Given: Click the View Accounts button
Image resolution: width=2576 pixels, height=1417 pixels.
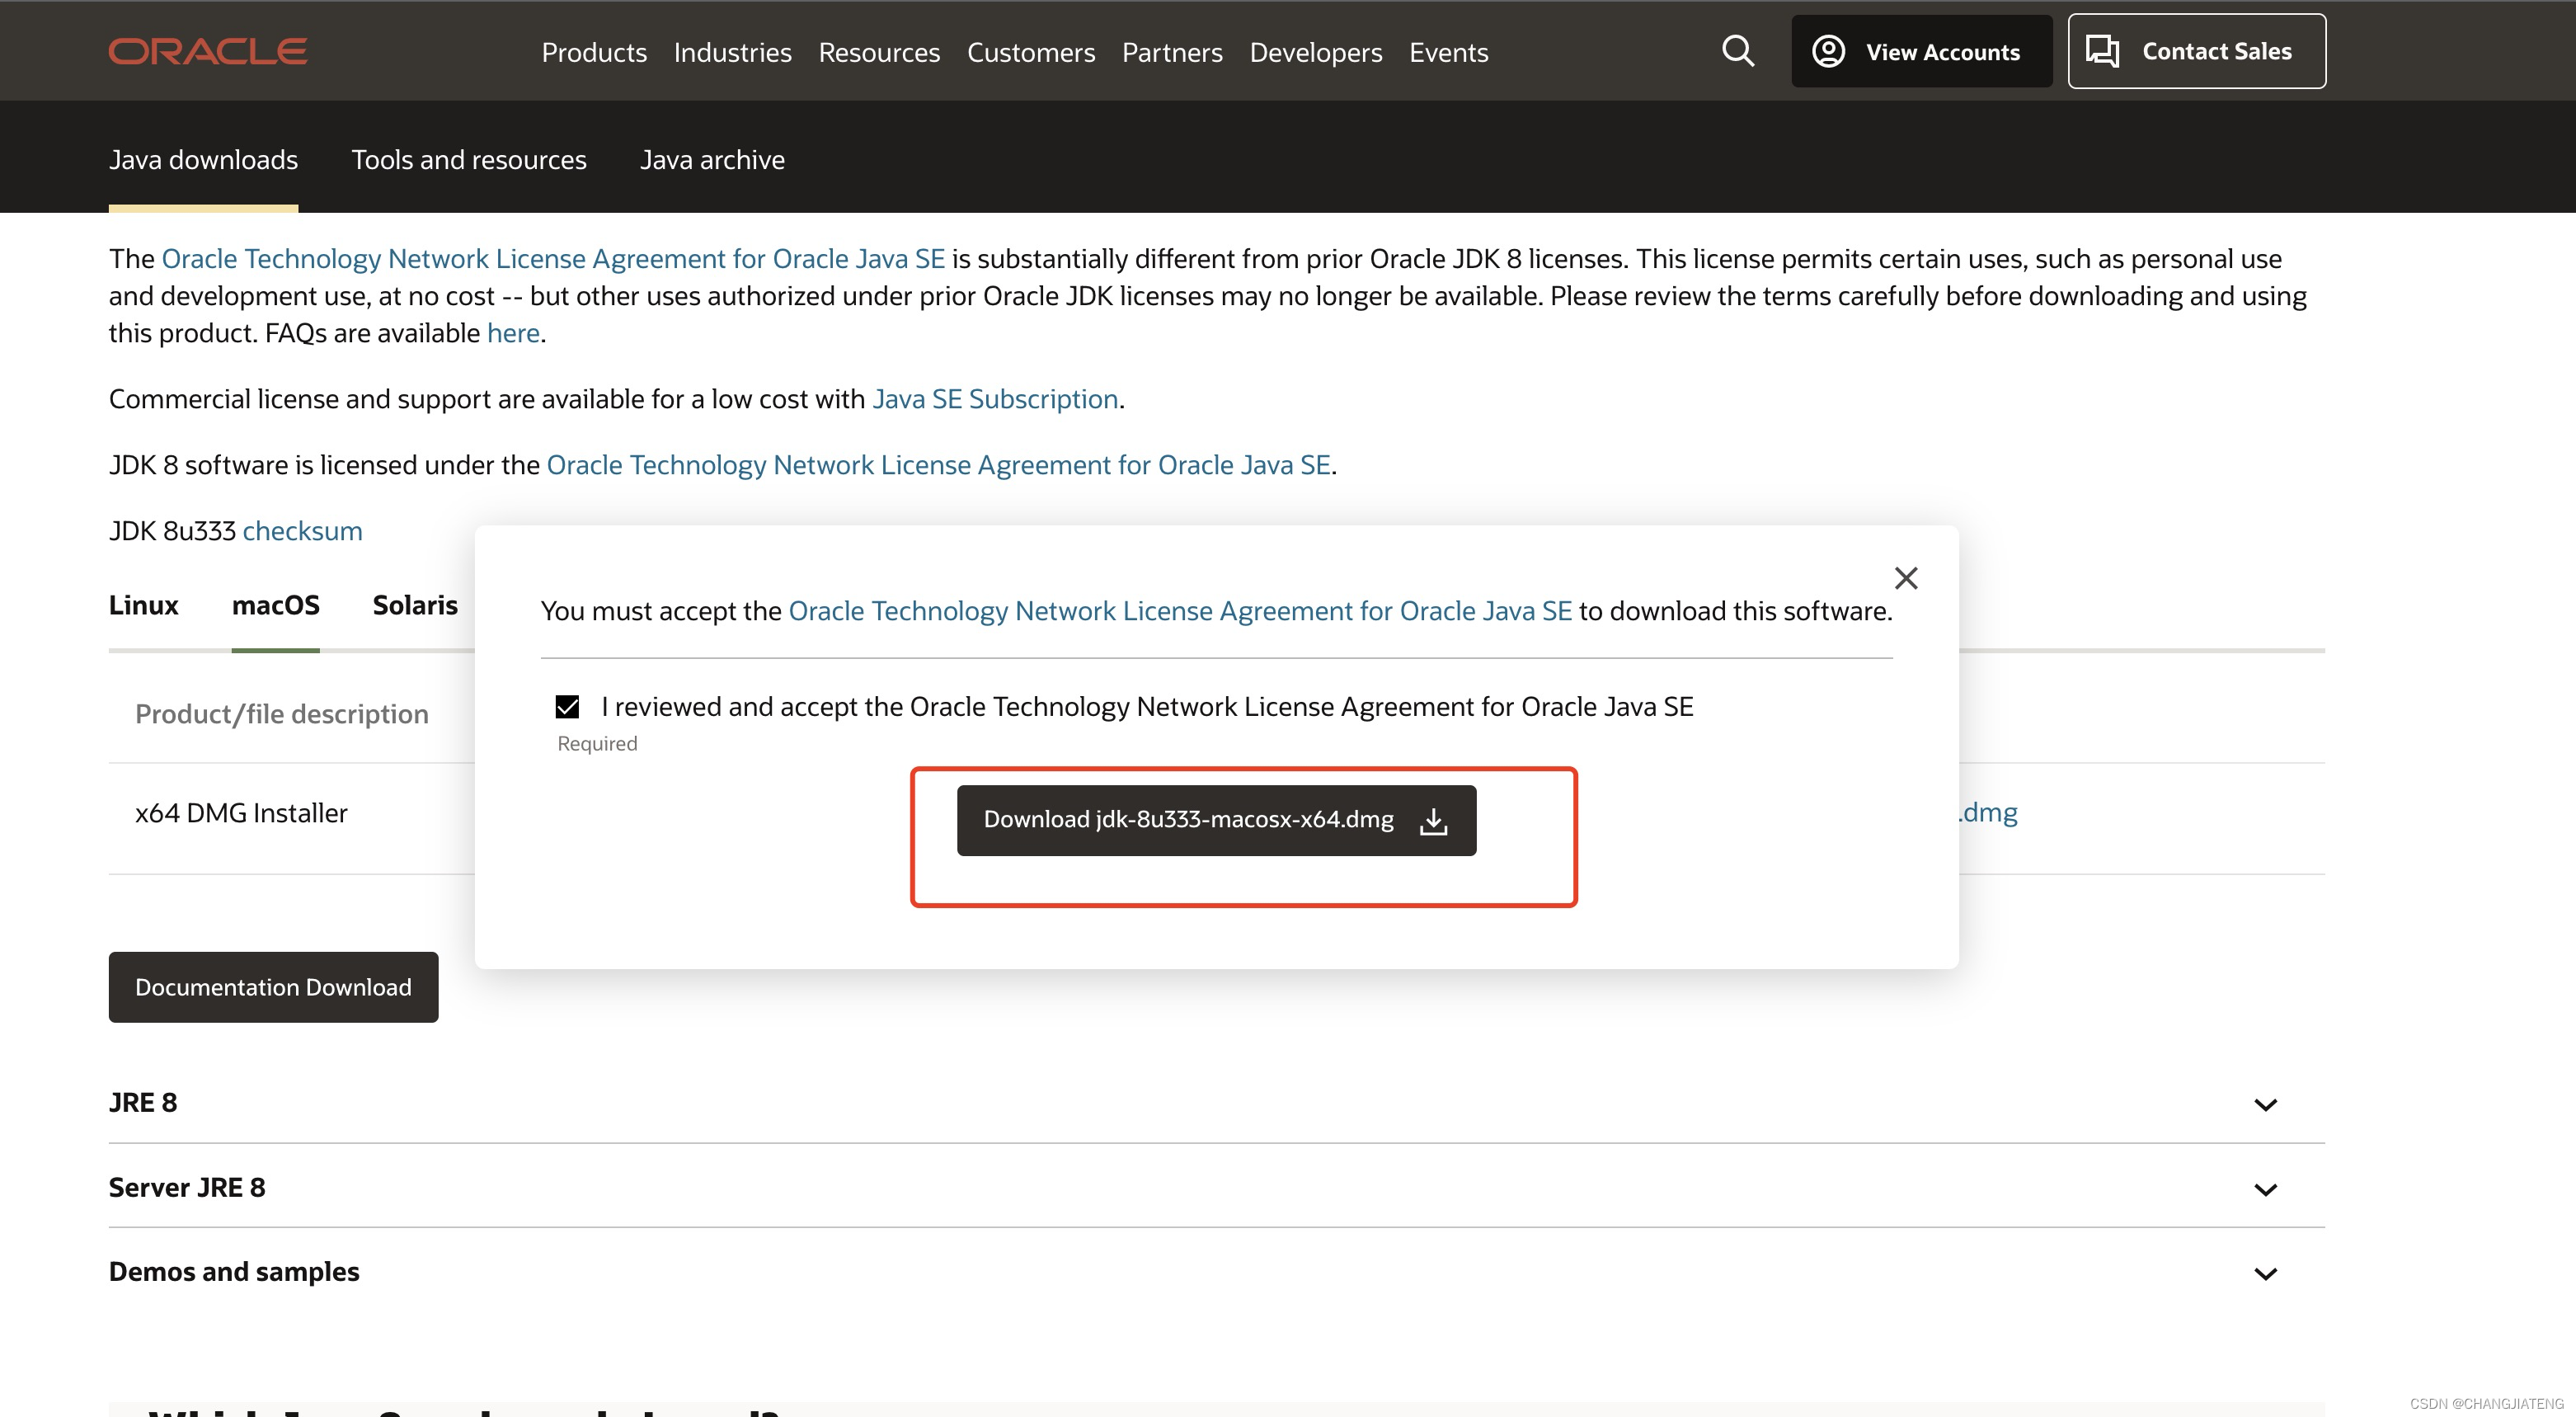Looking at the screenshot, I should pyautogui.click(x=1921, y=51).
